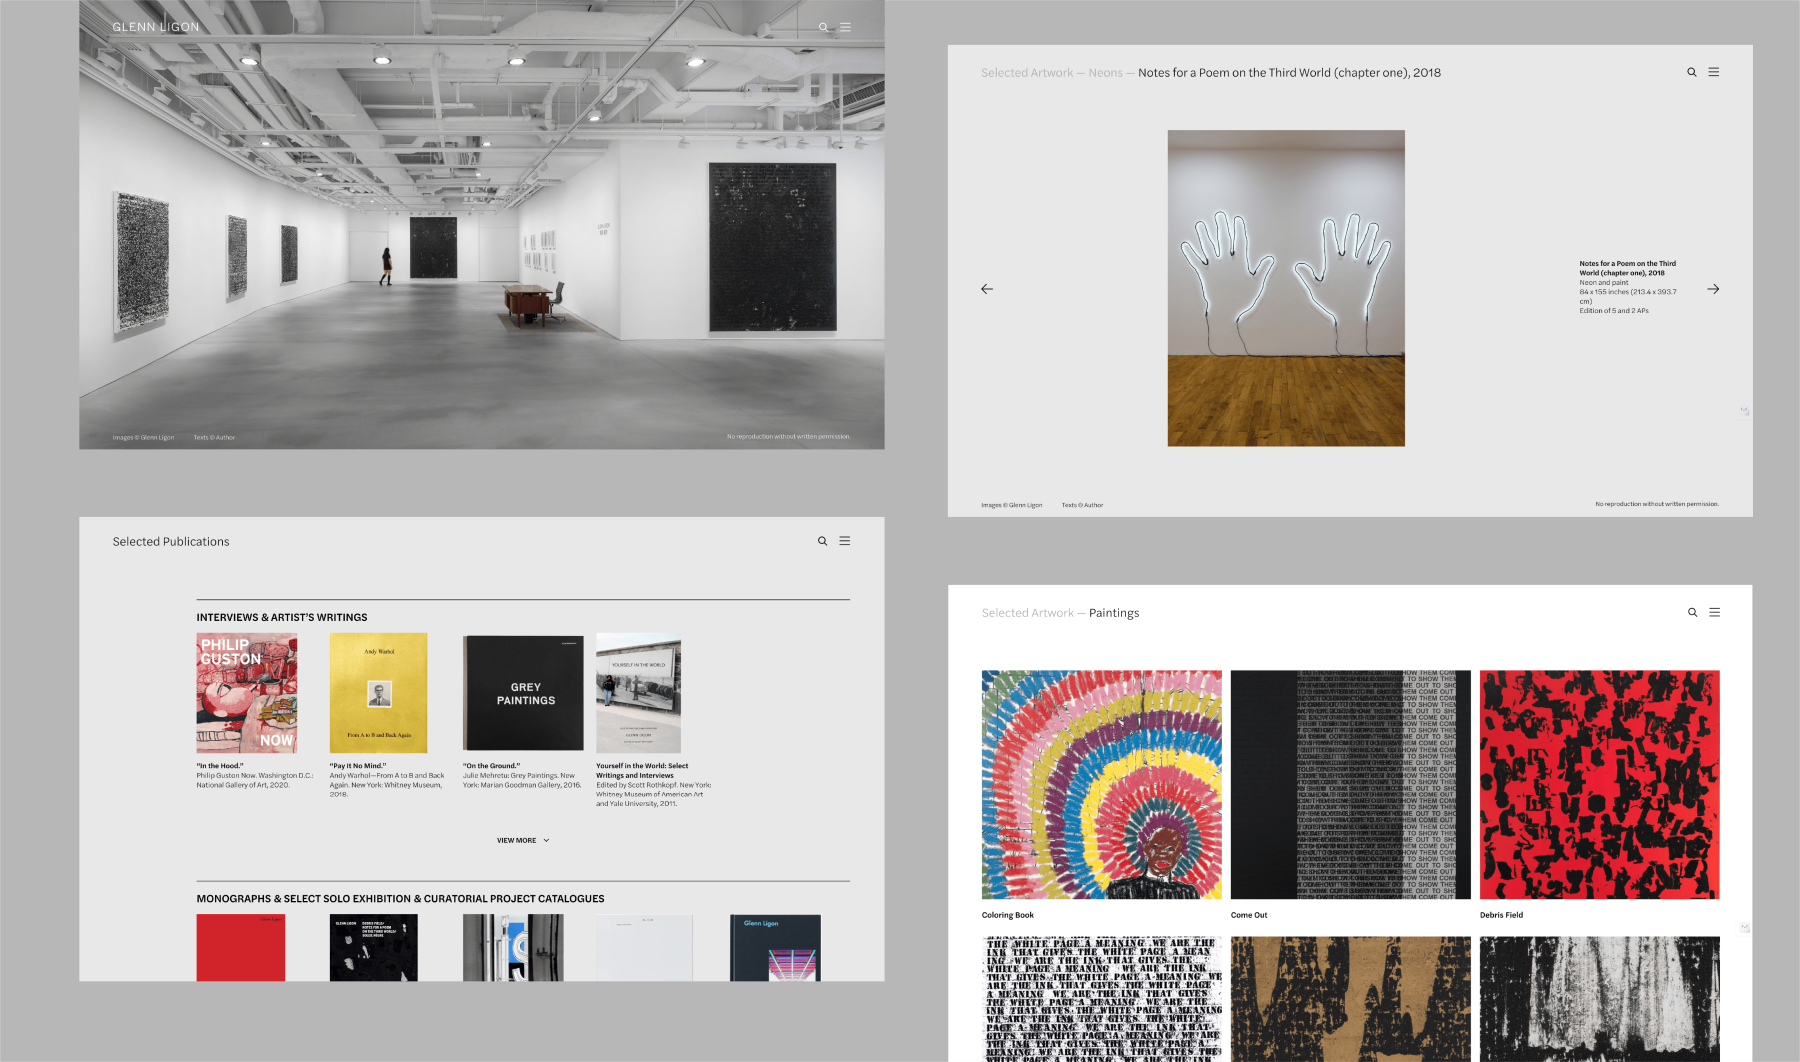This screenshot has width=1800, height=1062.
Task: Click Selected Artwork breadcrumb on Neons page
Action: click(x=1026, y=73)
